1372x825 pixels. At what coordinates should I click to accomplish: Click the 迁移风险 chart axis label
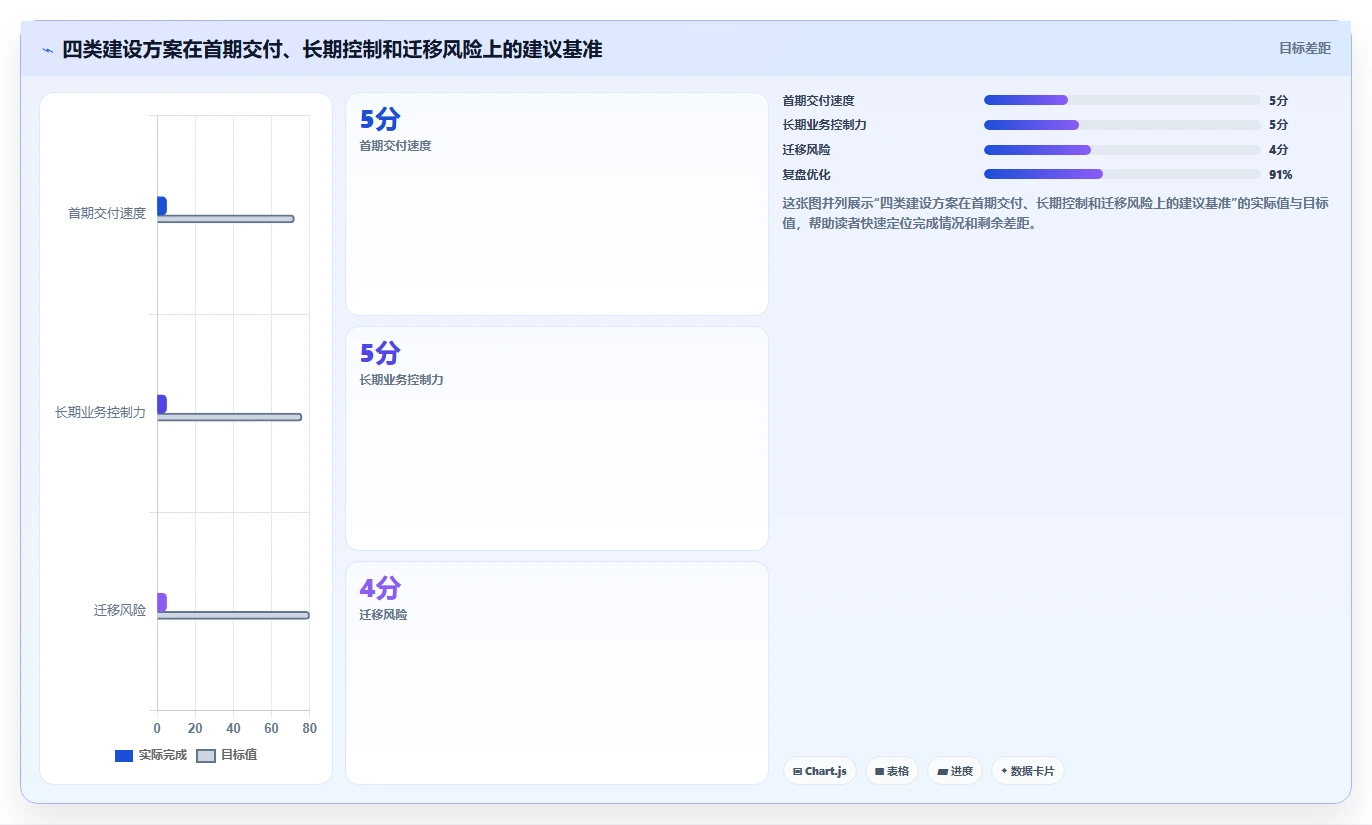click(x=120, y=610)
